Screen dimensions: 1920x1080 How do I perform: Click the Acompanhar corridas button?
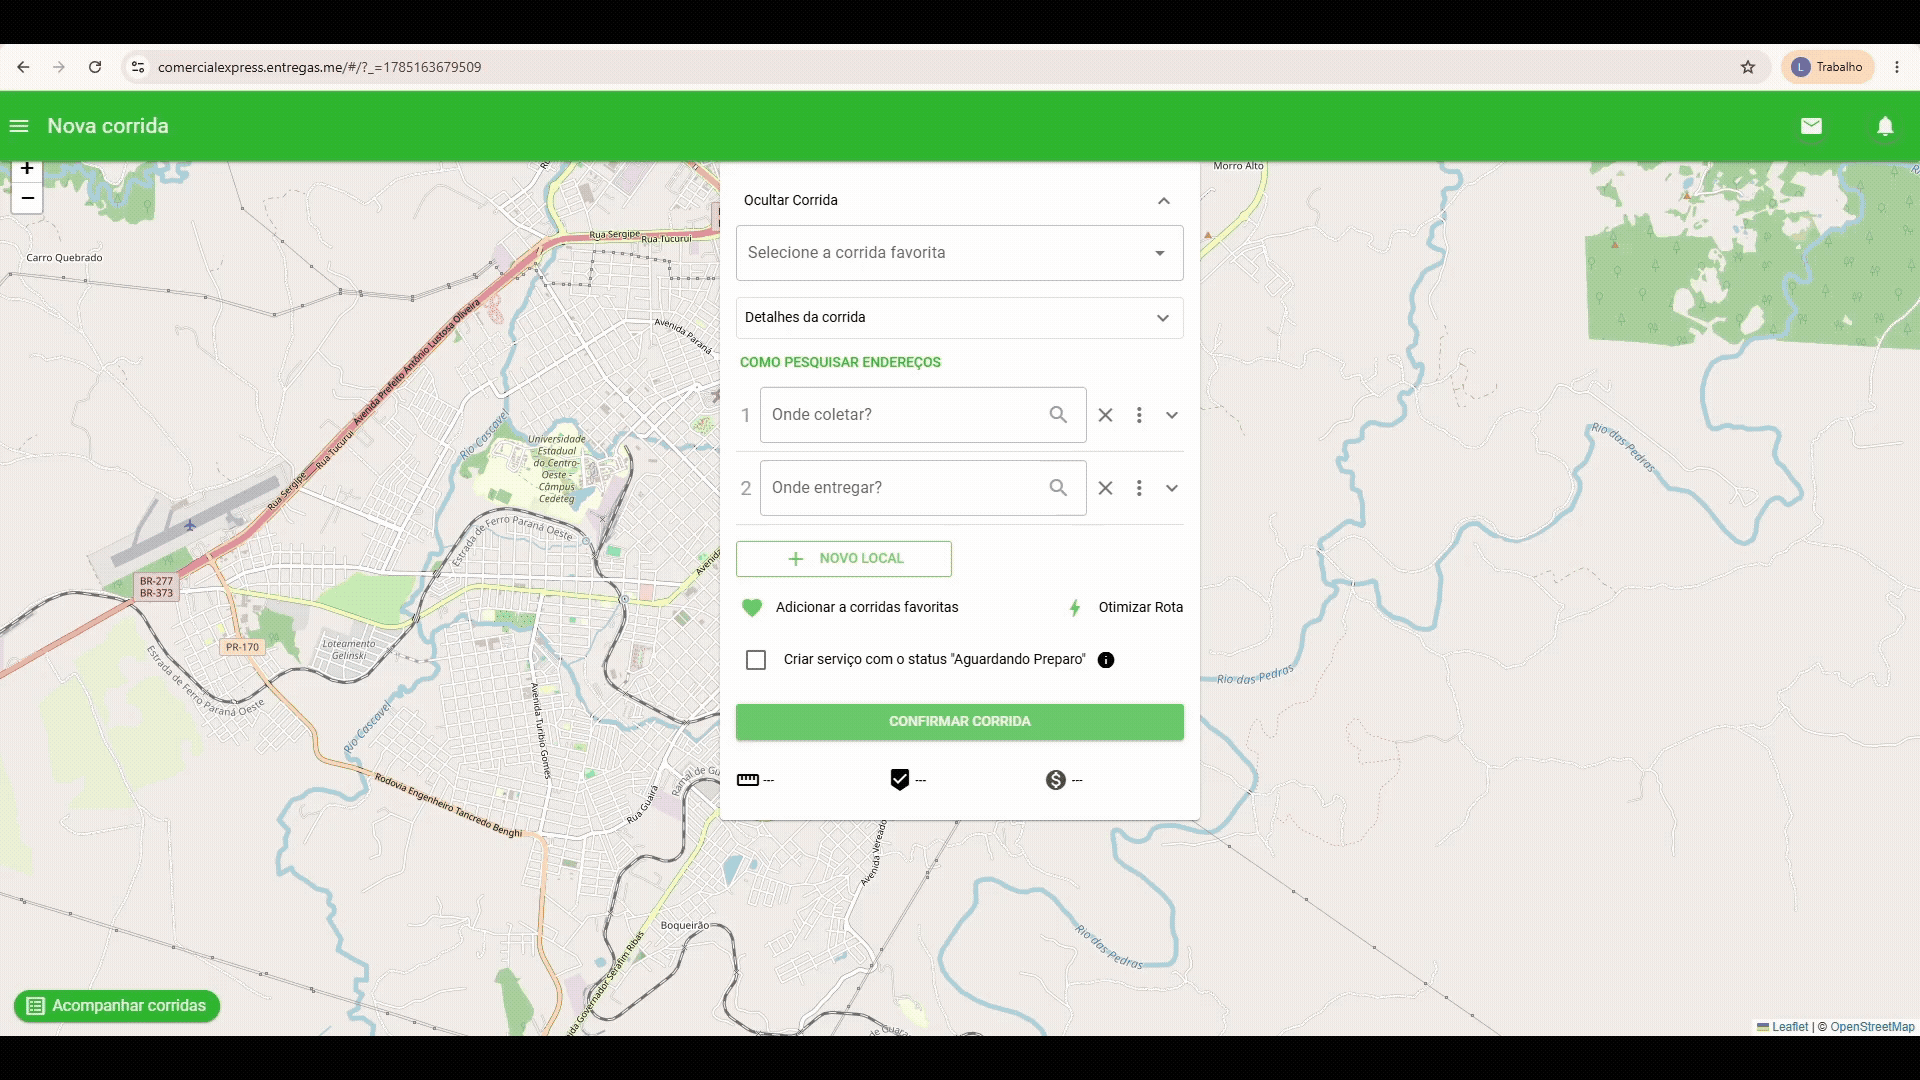[117, 1006]
